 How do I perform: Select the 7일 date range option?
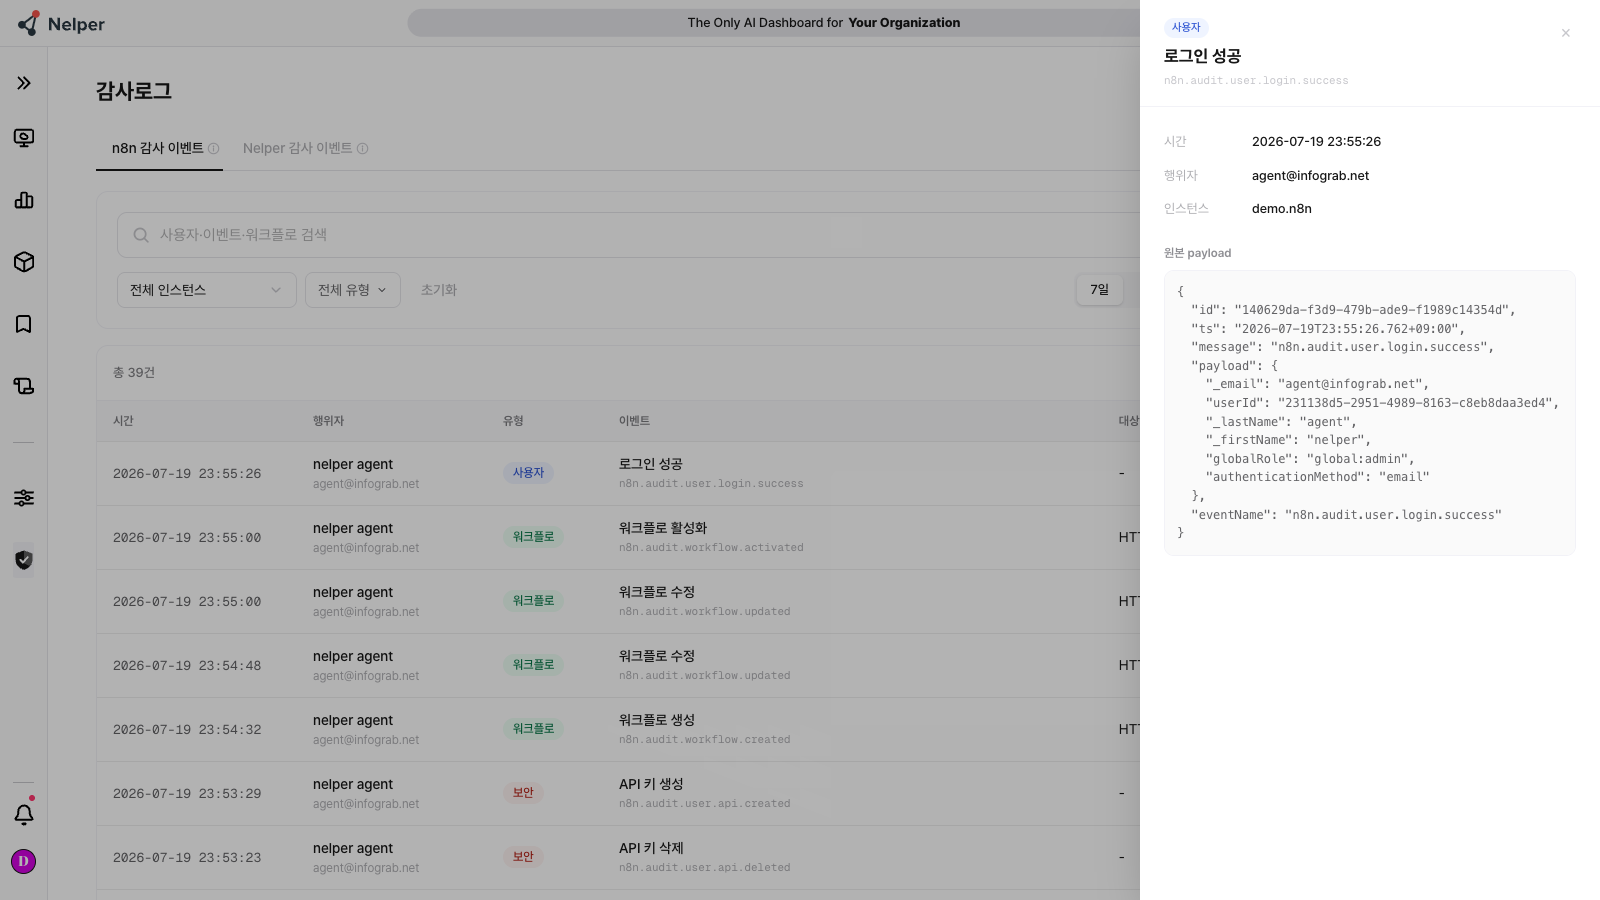(1099, 290)
